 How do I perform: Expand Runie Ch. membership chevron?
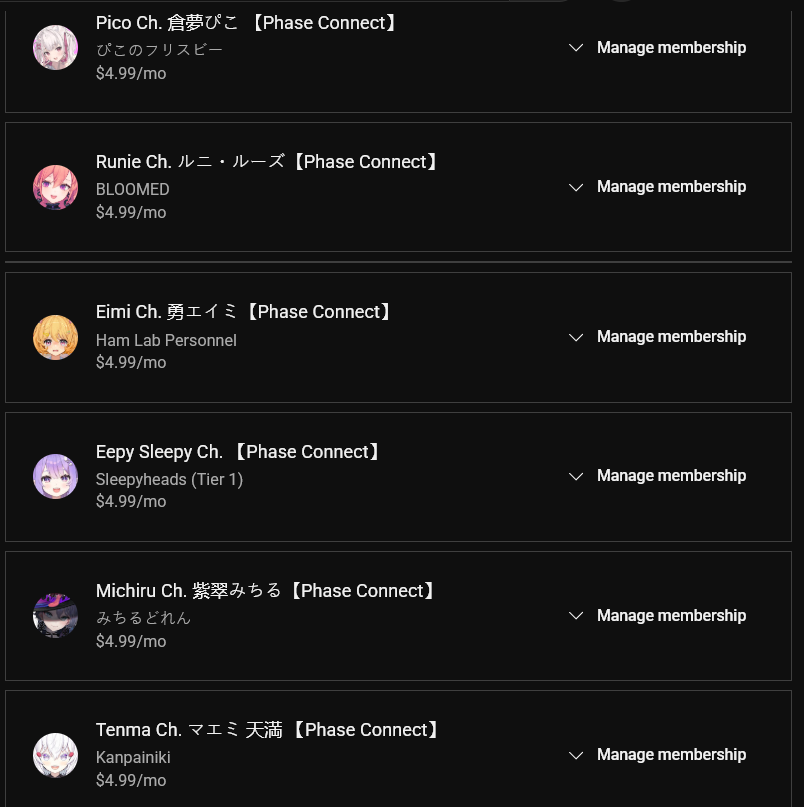click(576, 187)
